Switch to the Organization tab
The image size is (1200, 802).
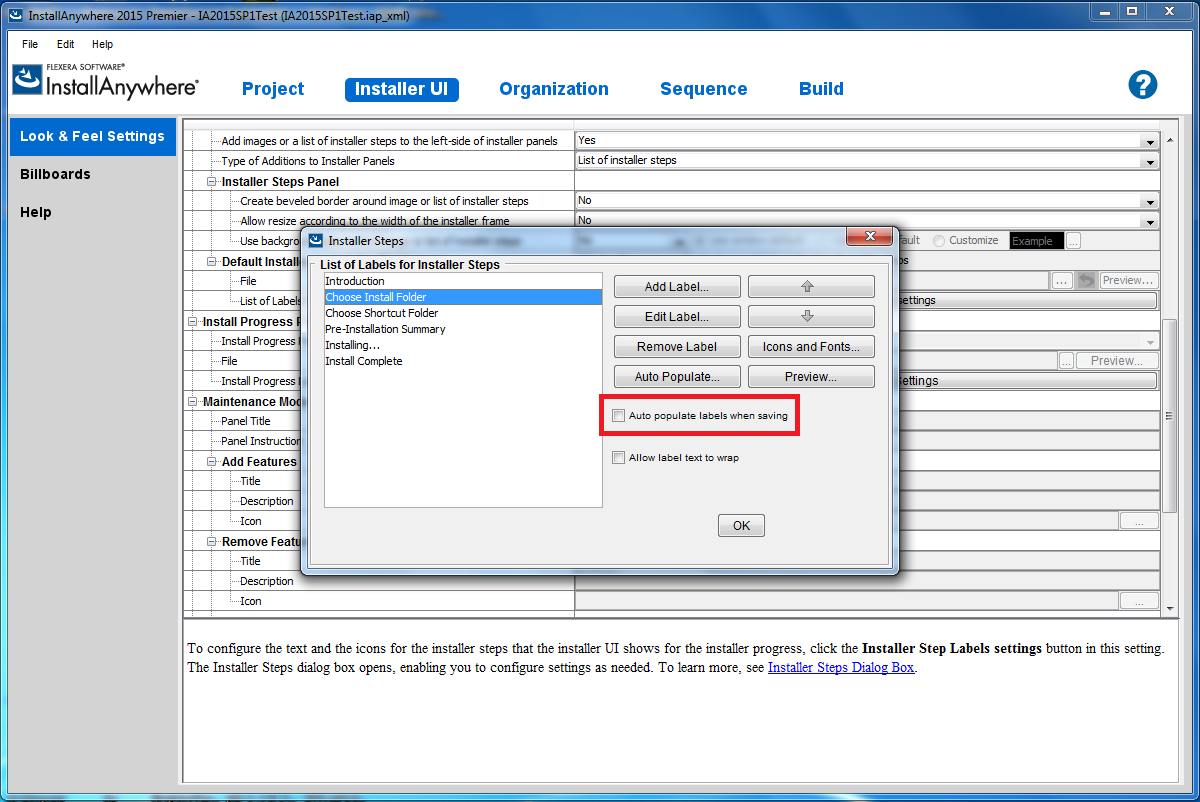(554, 89)
